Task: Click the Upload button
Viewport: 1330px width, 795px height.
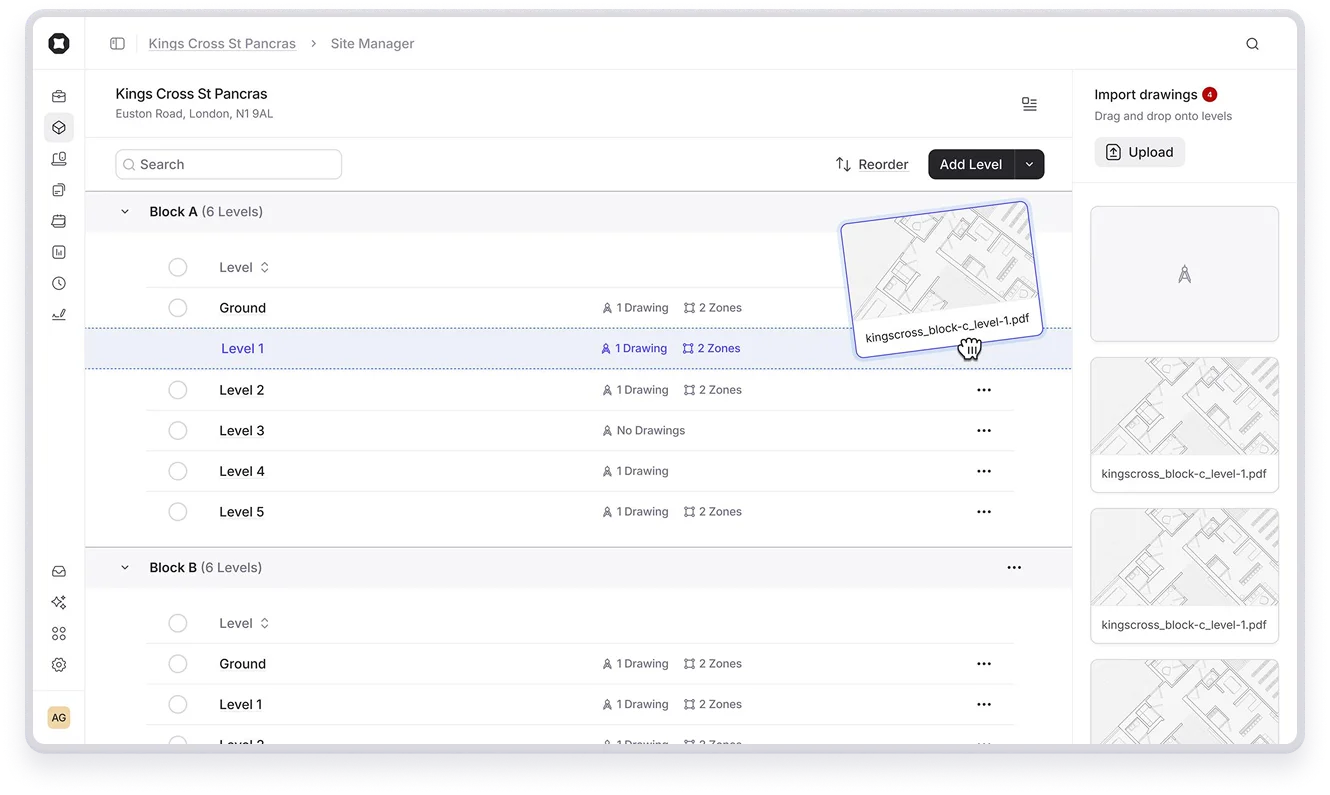Action: click(x=1139, y=151)
